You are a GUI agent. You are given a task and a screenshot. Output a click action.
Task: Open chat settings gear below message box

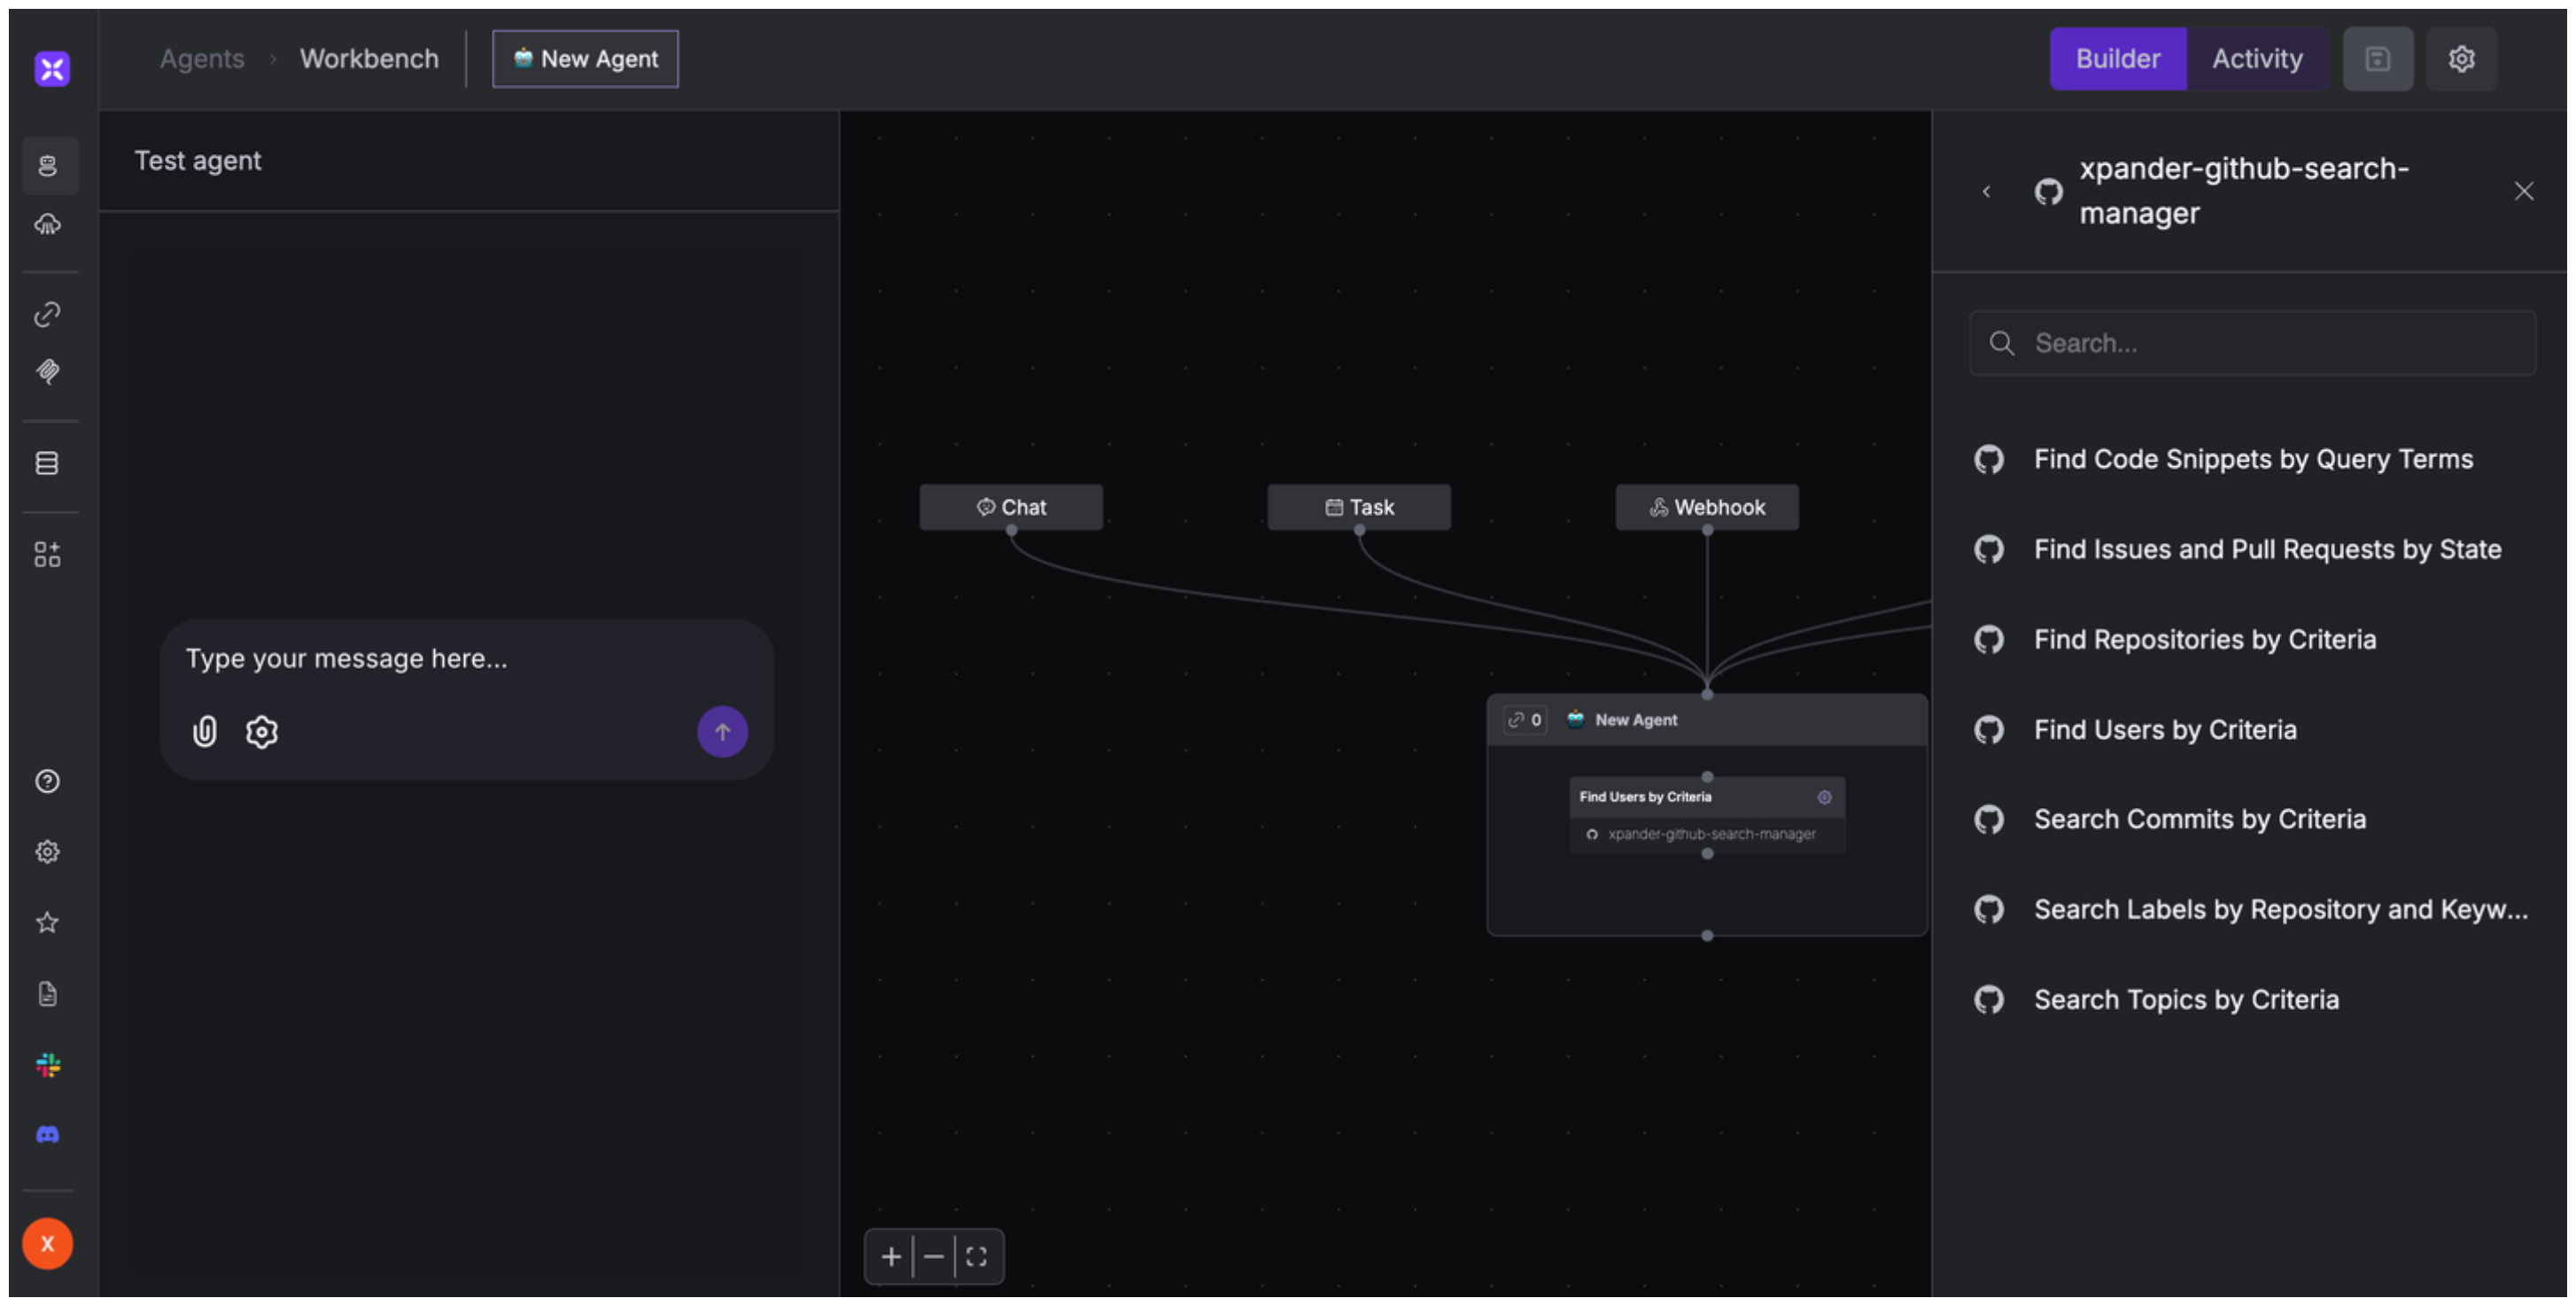coord(262,732)
